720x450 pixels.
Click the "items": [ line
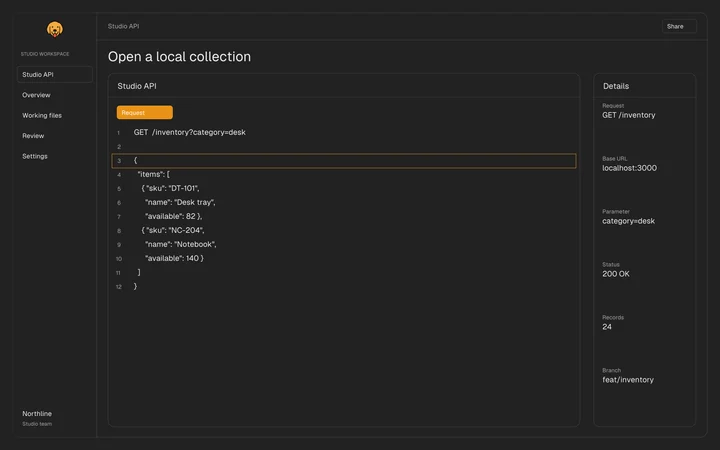click(153, 174)
